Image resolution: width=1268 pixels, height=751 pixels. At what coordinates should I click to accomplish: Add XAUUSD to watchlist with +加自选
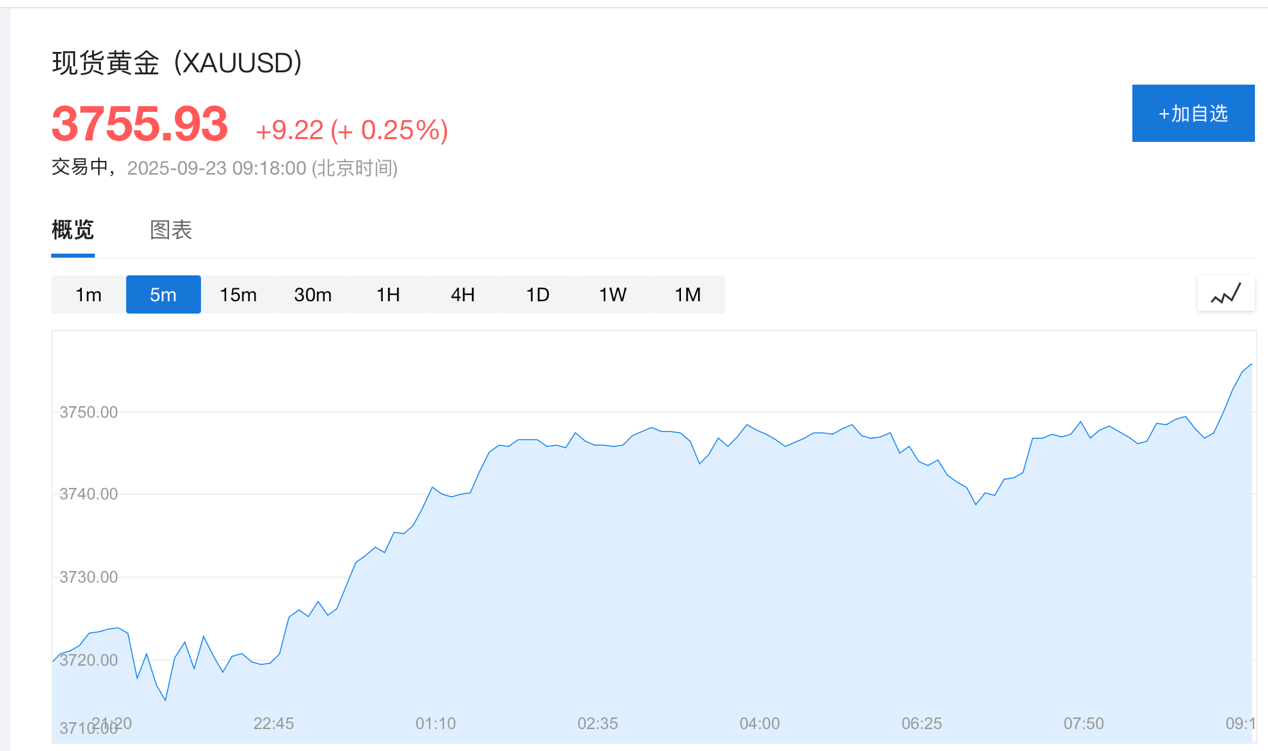coord(1192,113)
